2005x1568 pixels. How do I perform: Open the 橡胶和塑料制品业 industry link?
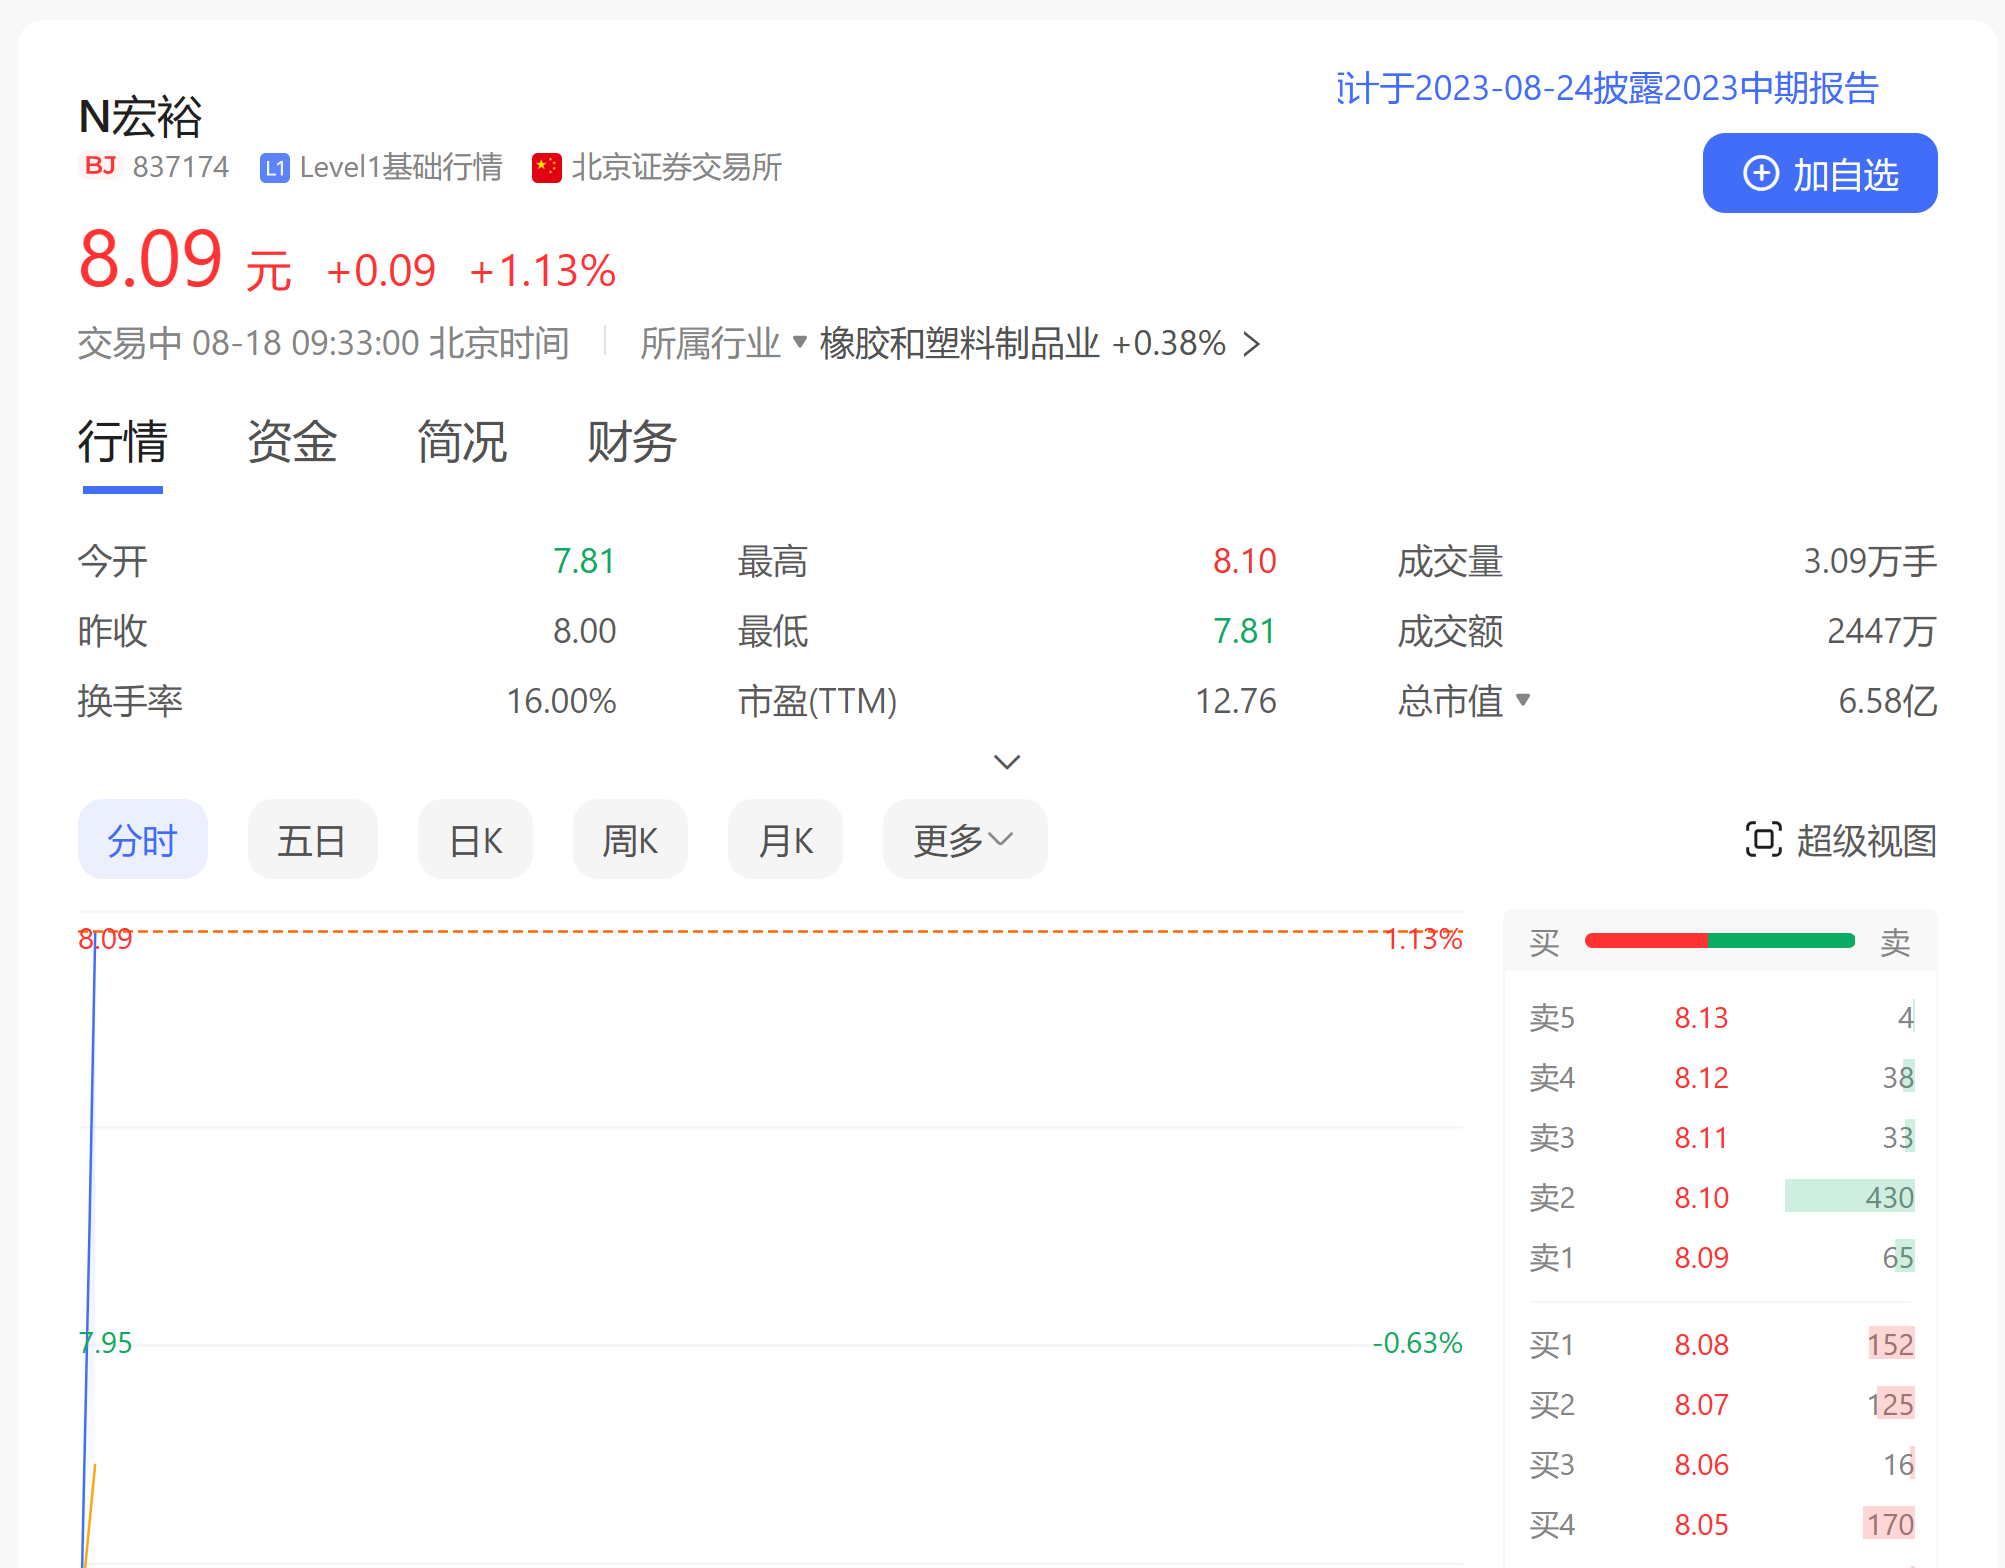[959, 344]
